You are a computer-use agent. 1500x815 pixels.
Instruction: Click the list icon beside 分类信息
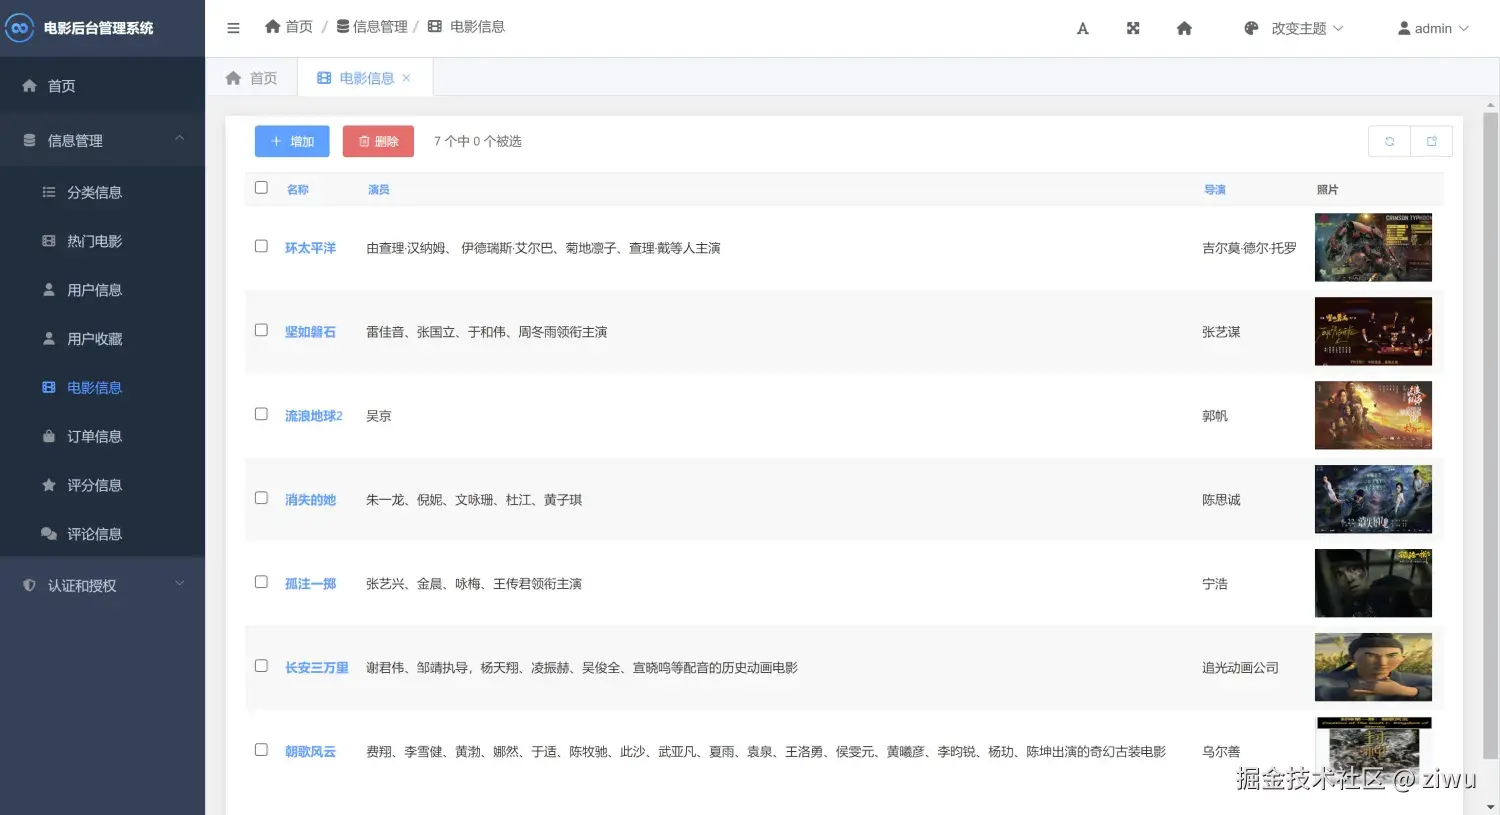coord(49,192)
